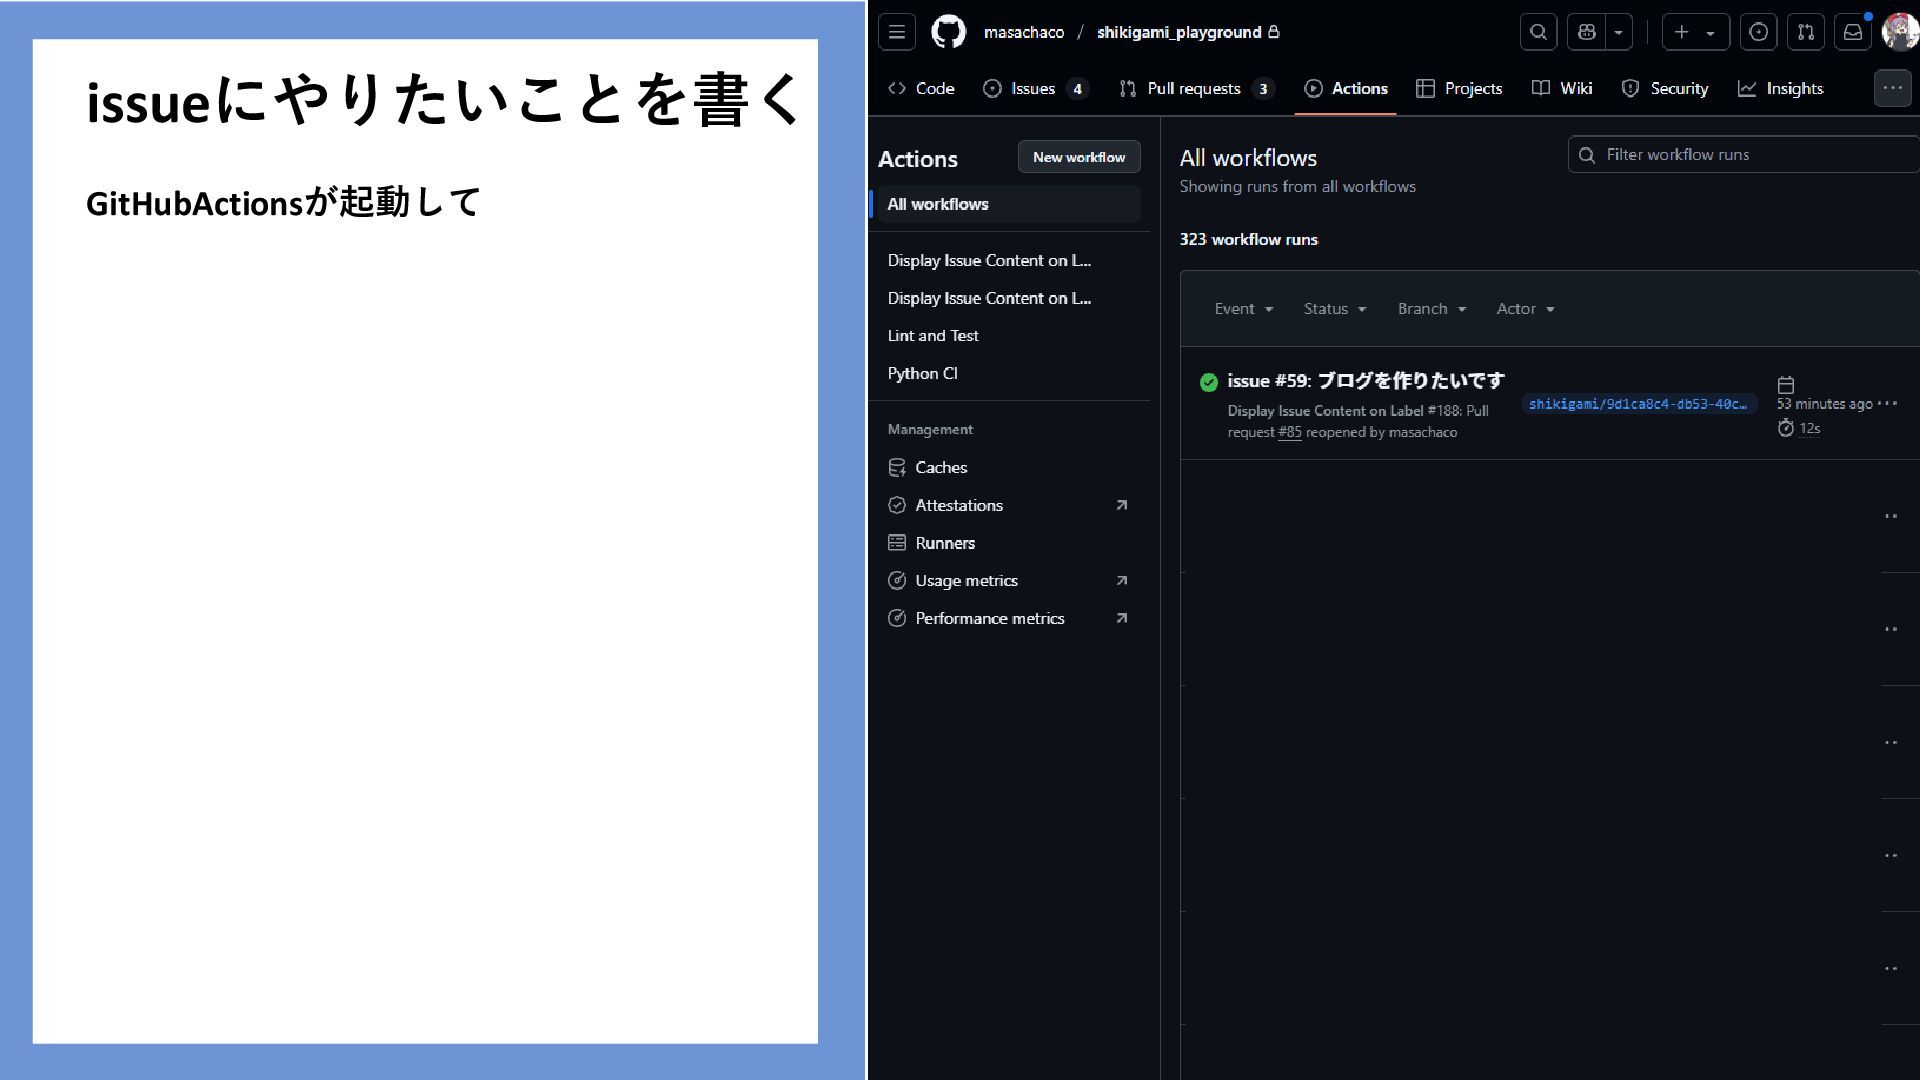Click the Attestations external link arrow
Viewport: 1920px width, 1080px height.
[1121, 505]
